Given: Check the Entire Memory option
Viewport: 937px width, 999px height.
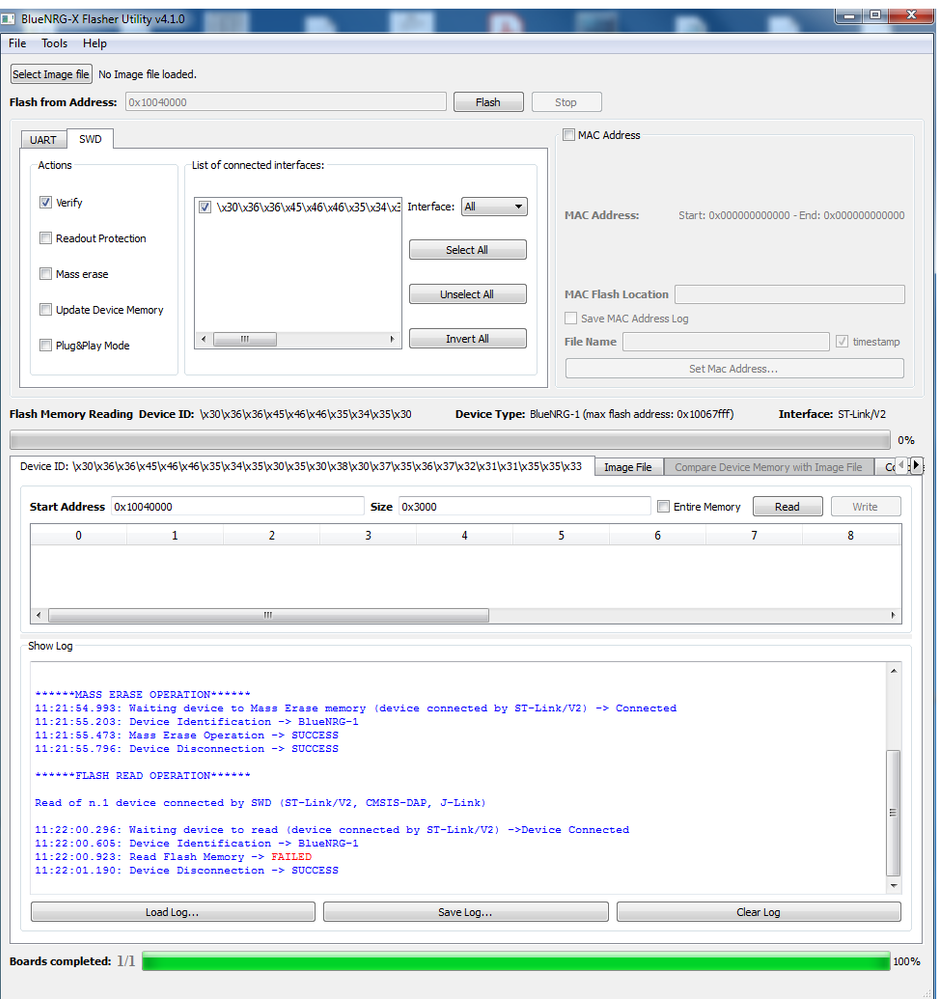Looking at the screenshot, I should [x=663, y=507].
